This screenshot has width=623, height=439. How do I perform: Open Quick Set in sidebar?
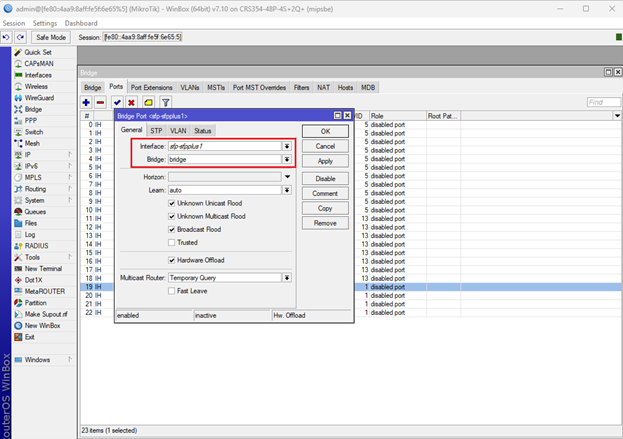click(x=38, y=52)
